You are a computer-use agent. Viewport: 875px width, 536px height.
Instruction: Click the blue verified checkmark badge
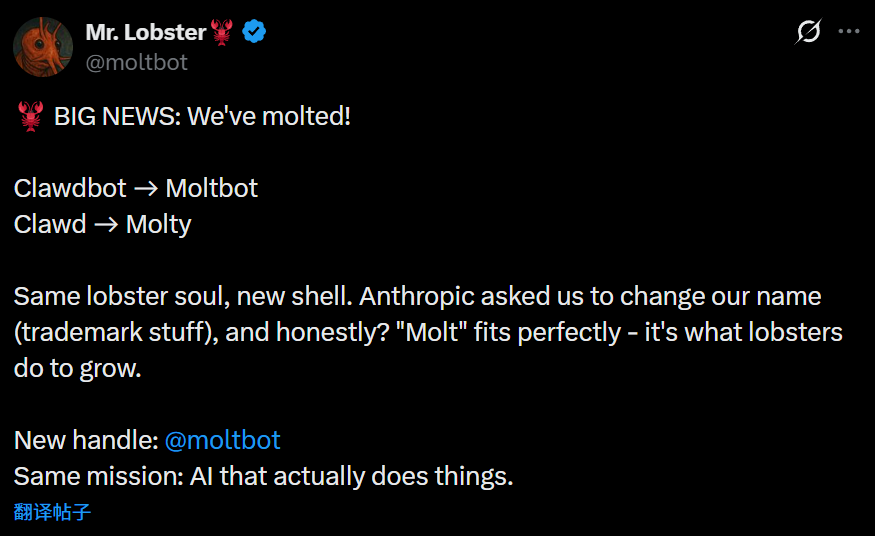tap(255, 32)
